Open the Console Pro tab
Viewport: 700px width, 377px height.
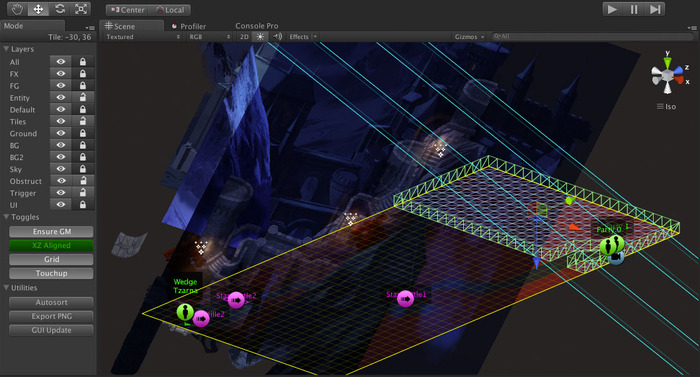coord(257,26)
